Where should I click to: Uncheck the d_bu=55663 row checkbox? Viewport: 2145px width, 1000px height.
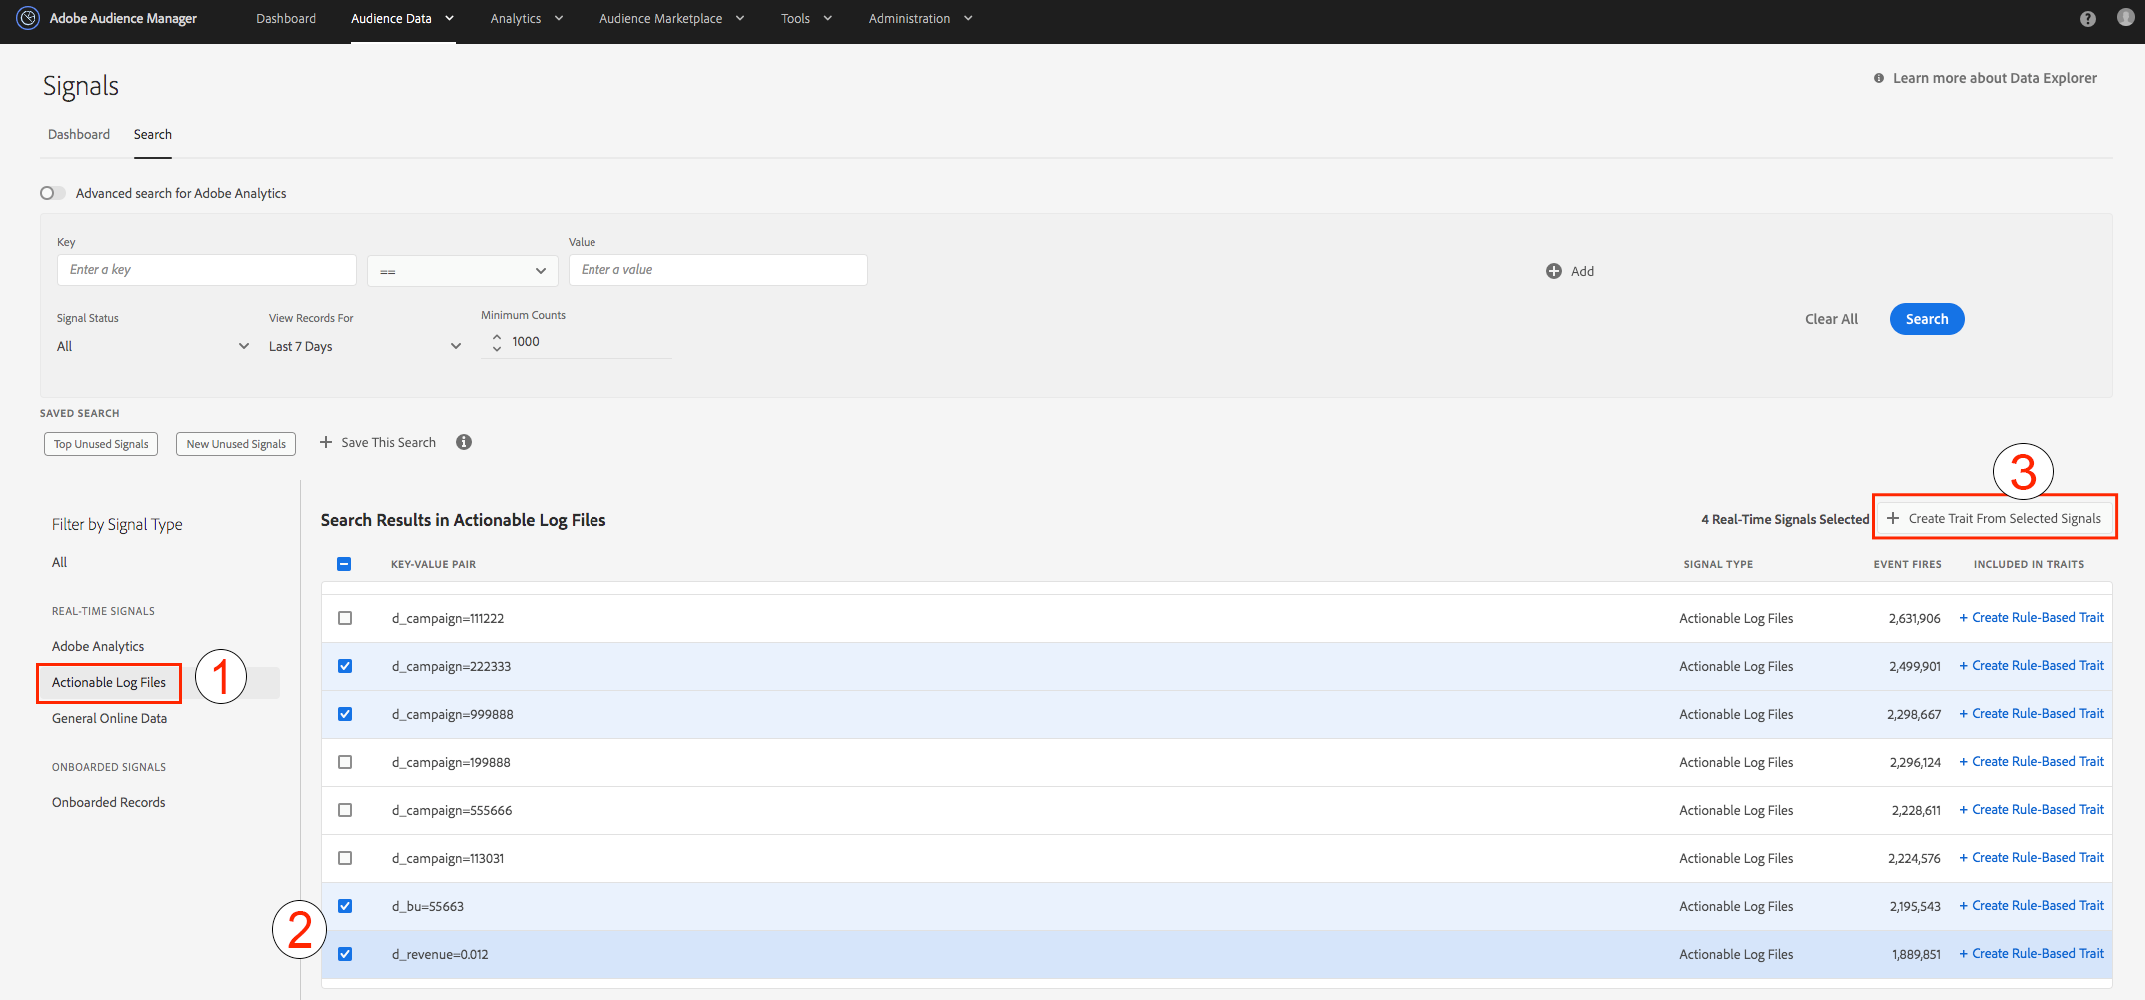click(345, 906)
